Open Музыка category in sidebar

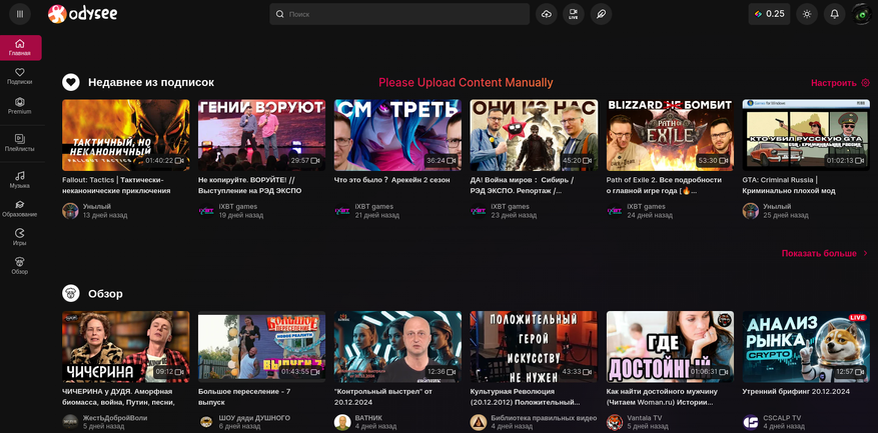click(x=20, y=180)
